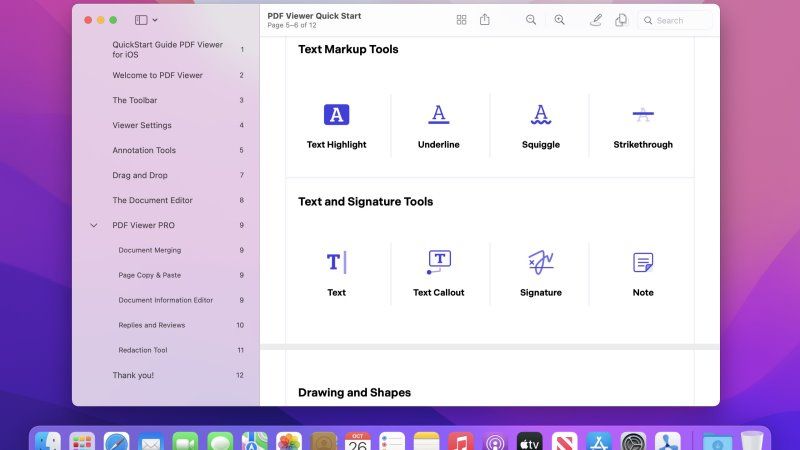This screenshot has height=450, width=800.
Task: Click the Underline tool icon
Action: click(x=439, y=114)
